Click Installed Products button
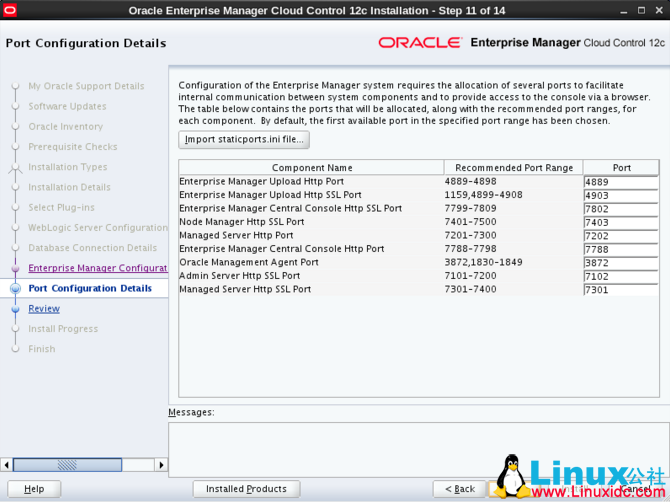The height and width of the screenshot is (502, 670). 246,489
